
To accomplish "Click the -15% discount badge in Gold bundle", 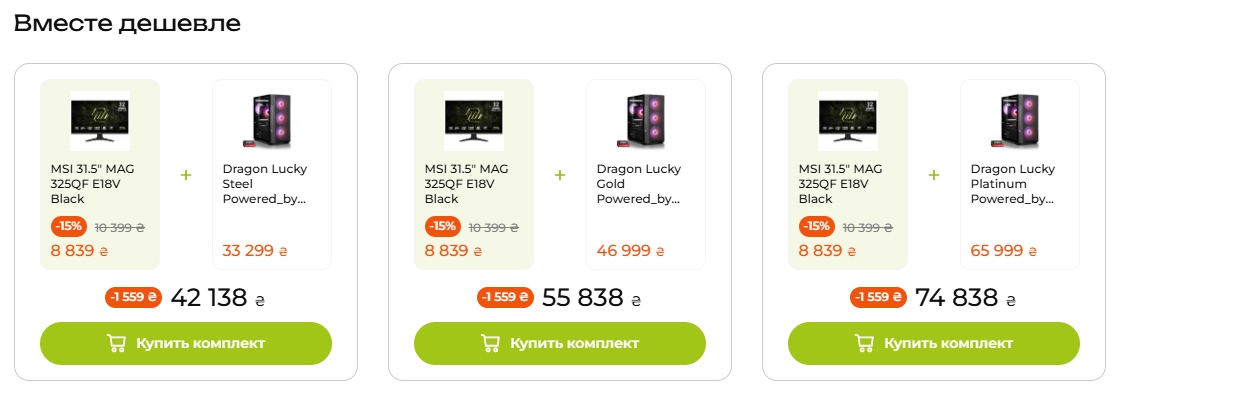I will (x=444, y=226).
